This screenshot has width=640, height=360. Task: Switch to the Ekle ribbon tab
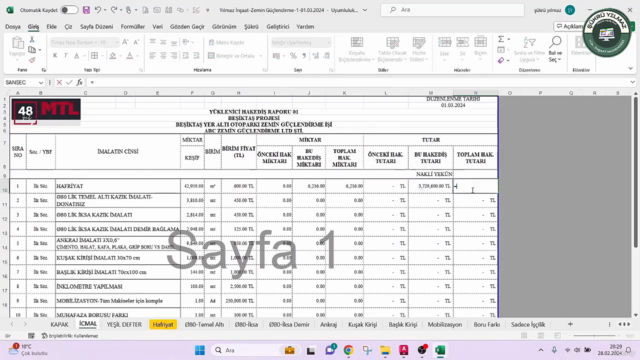coord(51,27)
